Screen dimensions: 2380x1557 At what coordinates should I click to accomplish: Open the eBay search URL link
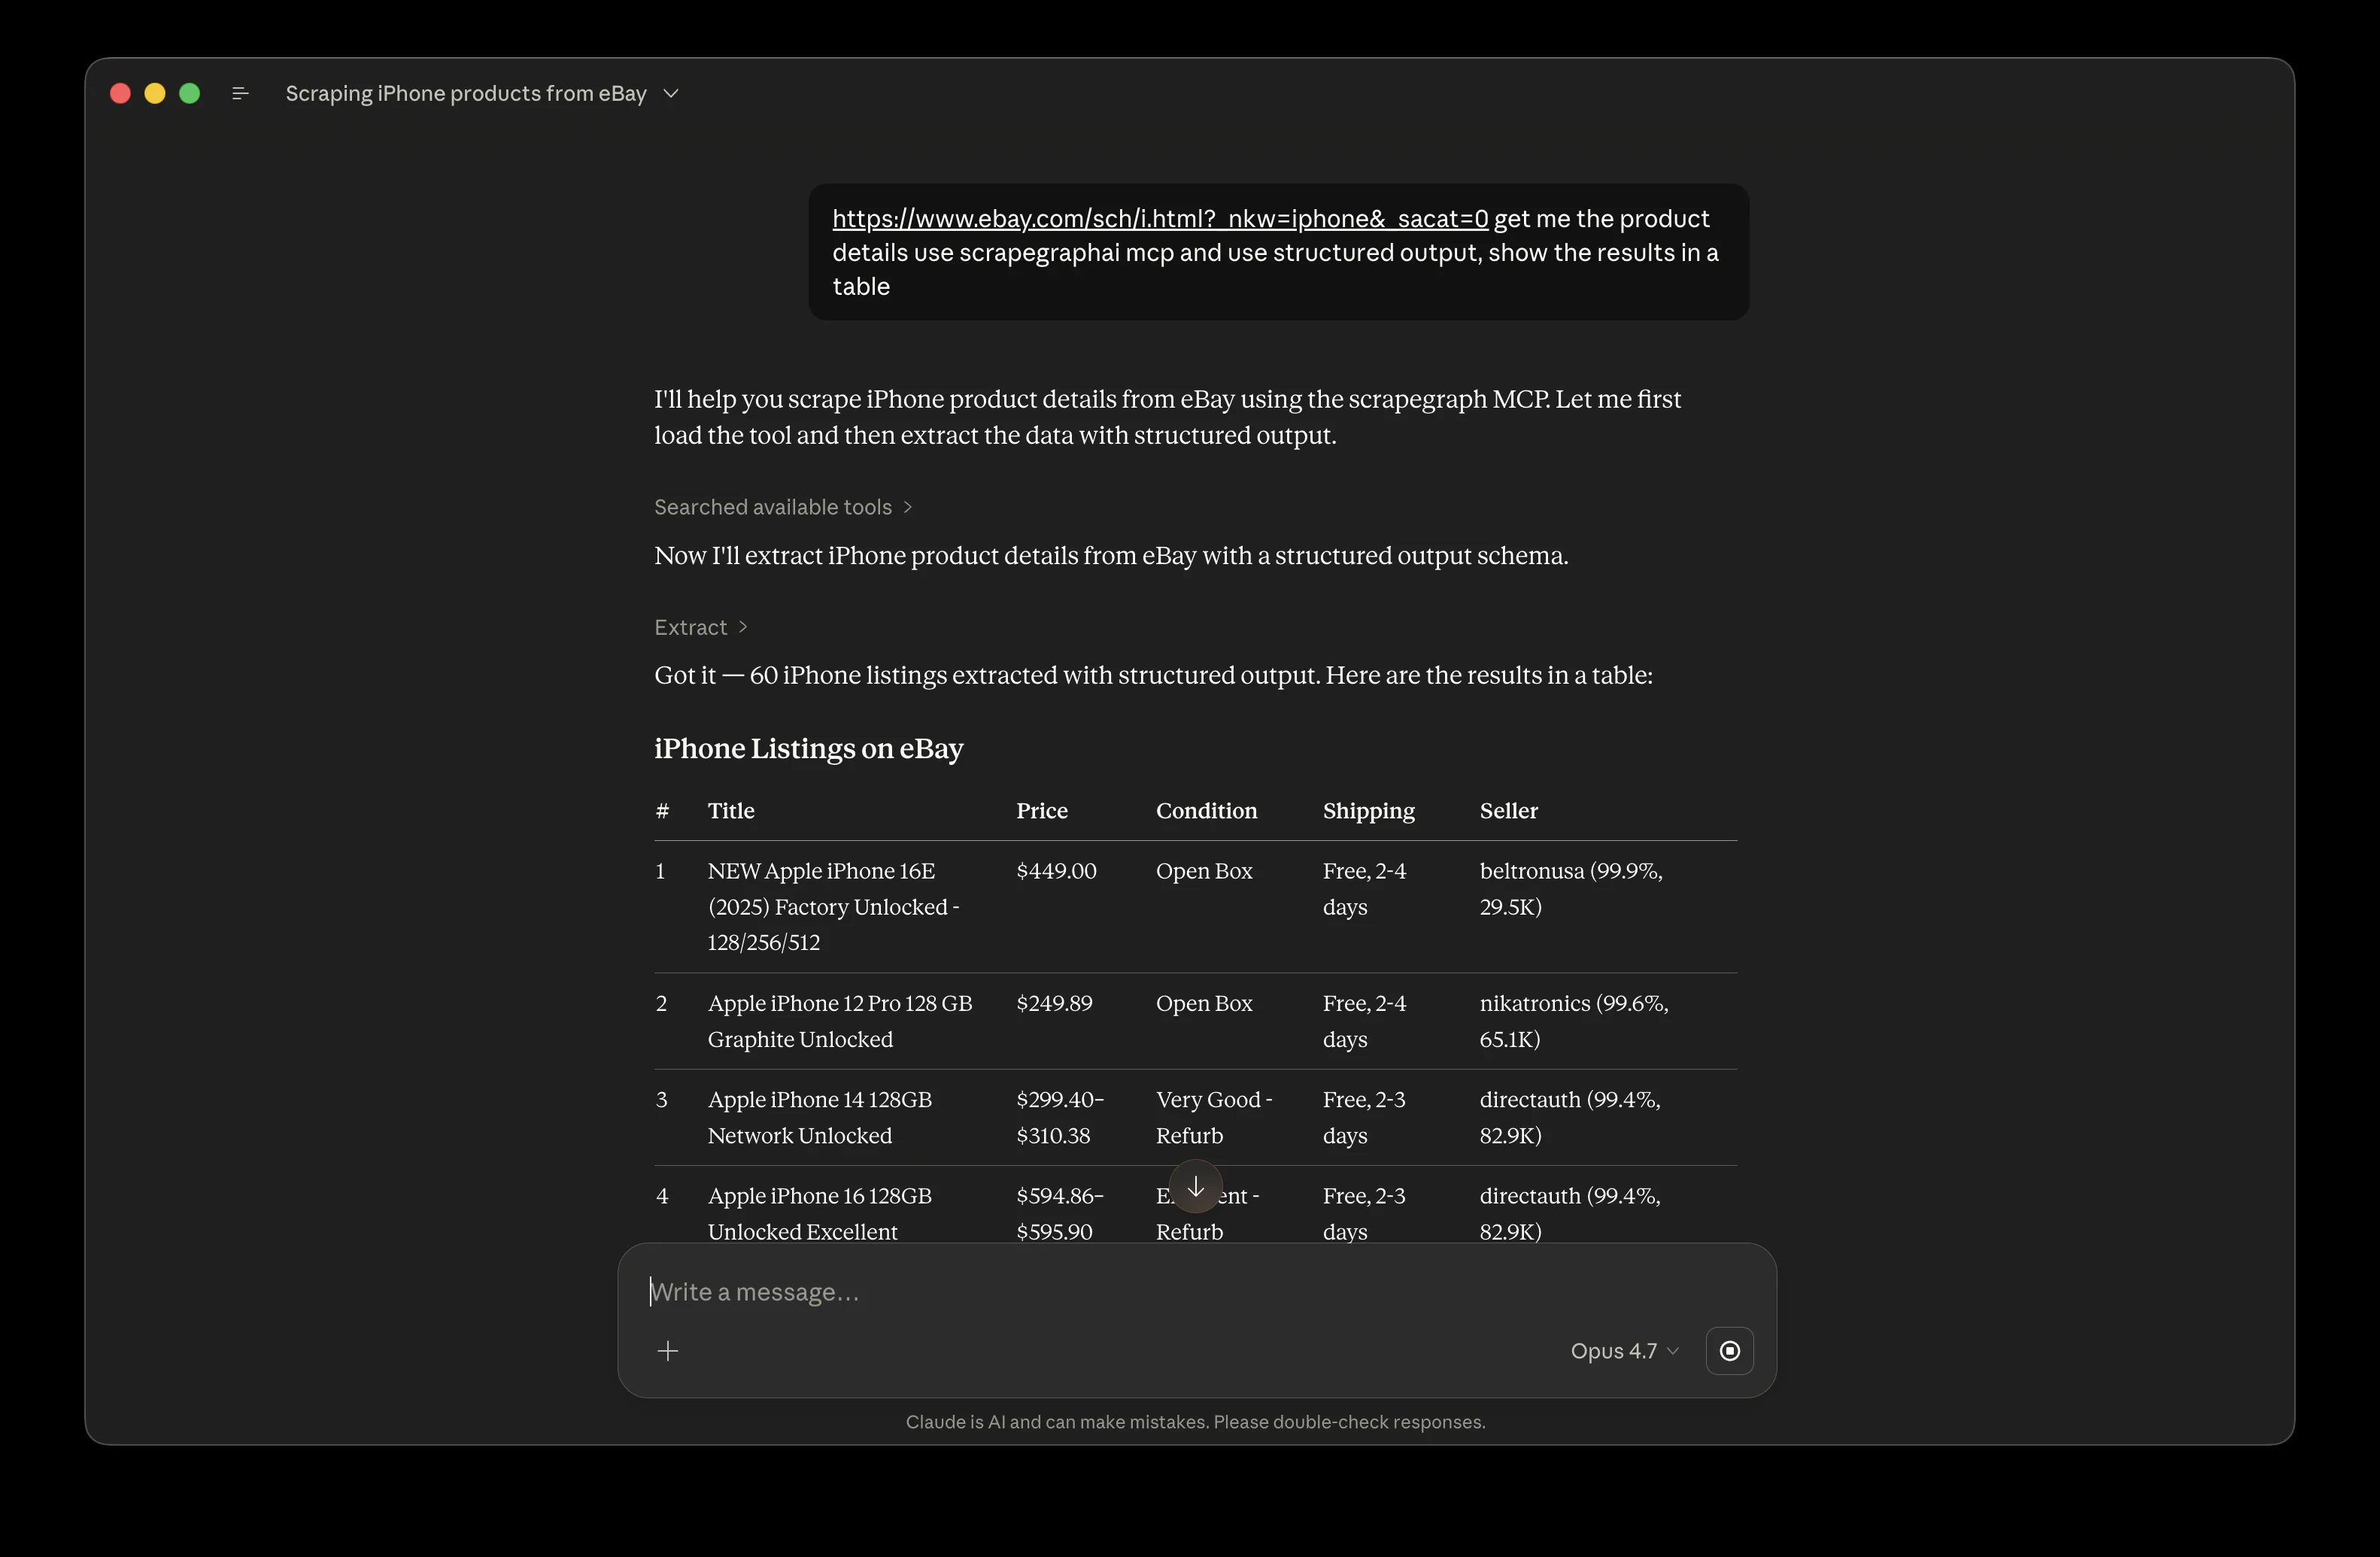point(1160,219)
